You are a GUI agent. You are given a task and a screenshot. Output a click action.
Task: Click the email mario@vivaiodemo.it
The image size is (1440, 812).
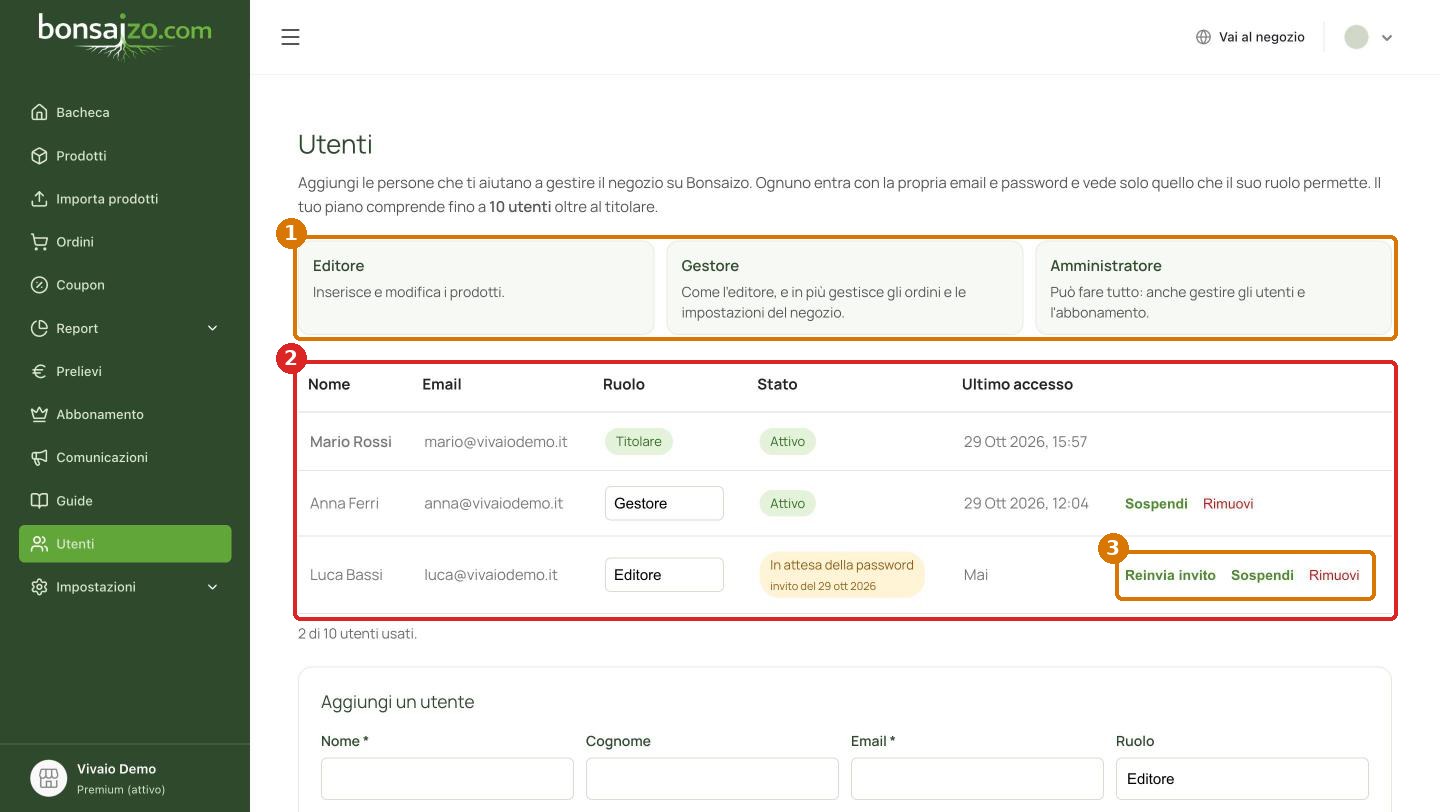pyautogui.click(x=496, y=442)
